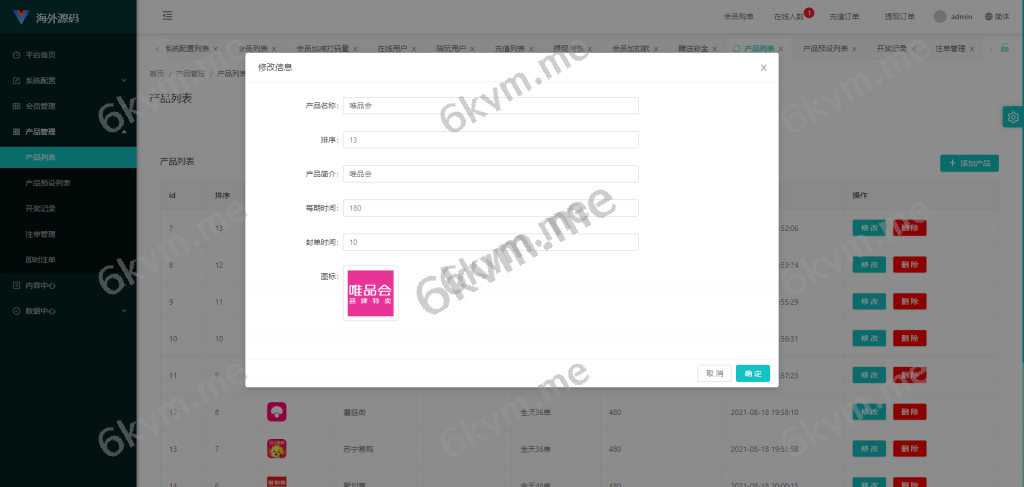Click the lock icon at tab bar end
Screen dimensions: 1024x487
point(1005,48)
